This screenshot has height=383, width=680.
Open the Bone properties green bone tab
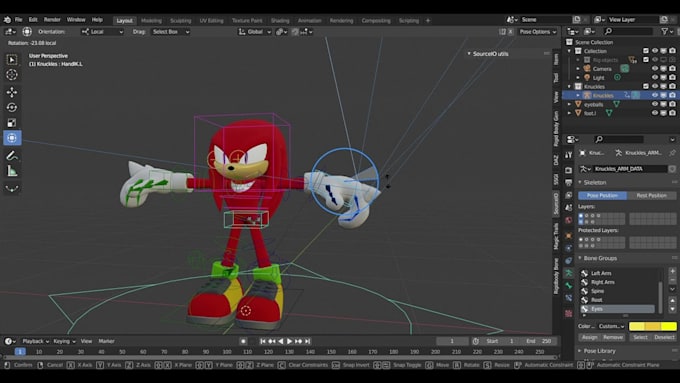569,285
